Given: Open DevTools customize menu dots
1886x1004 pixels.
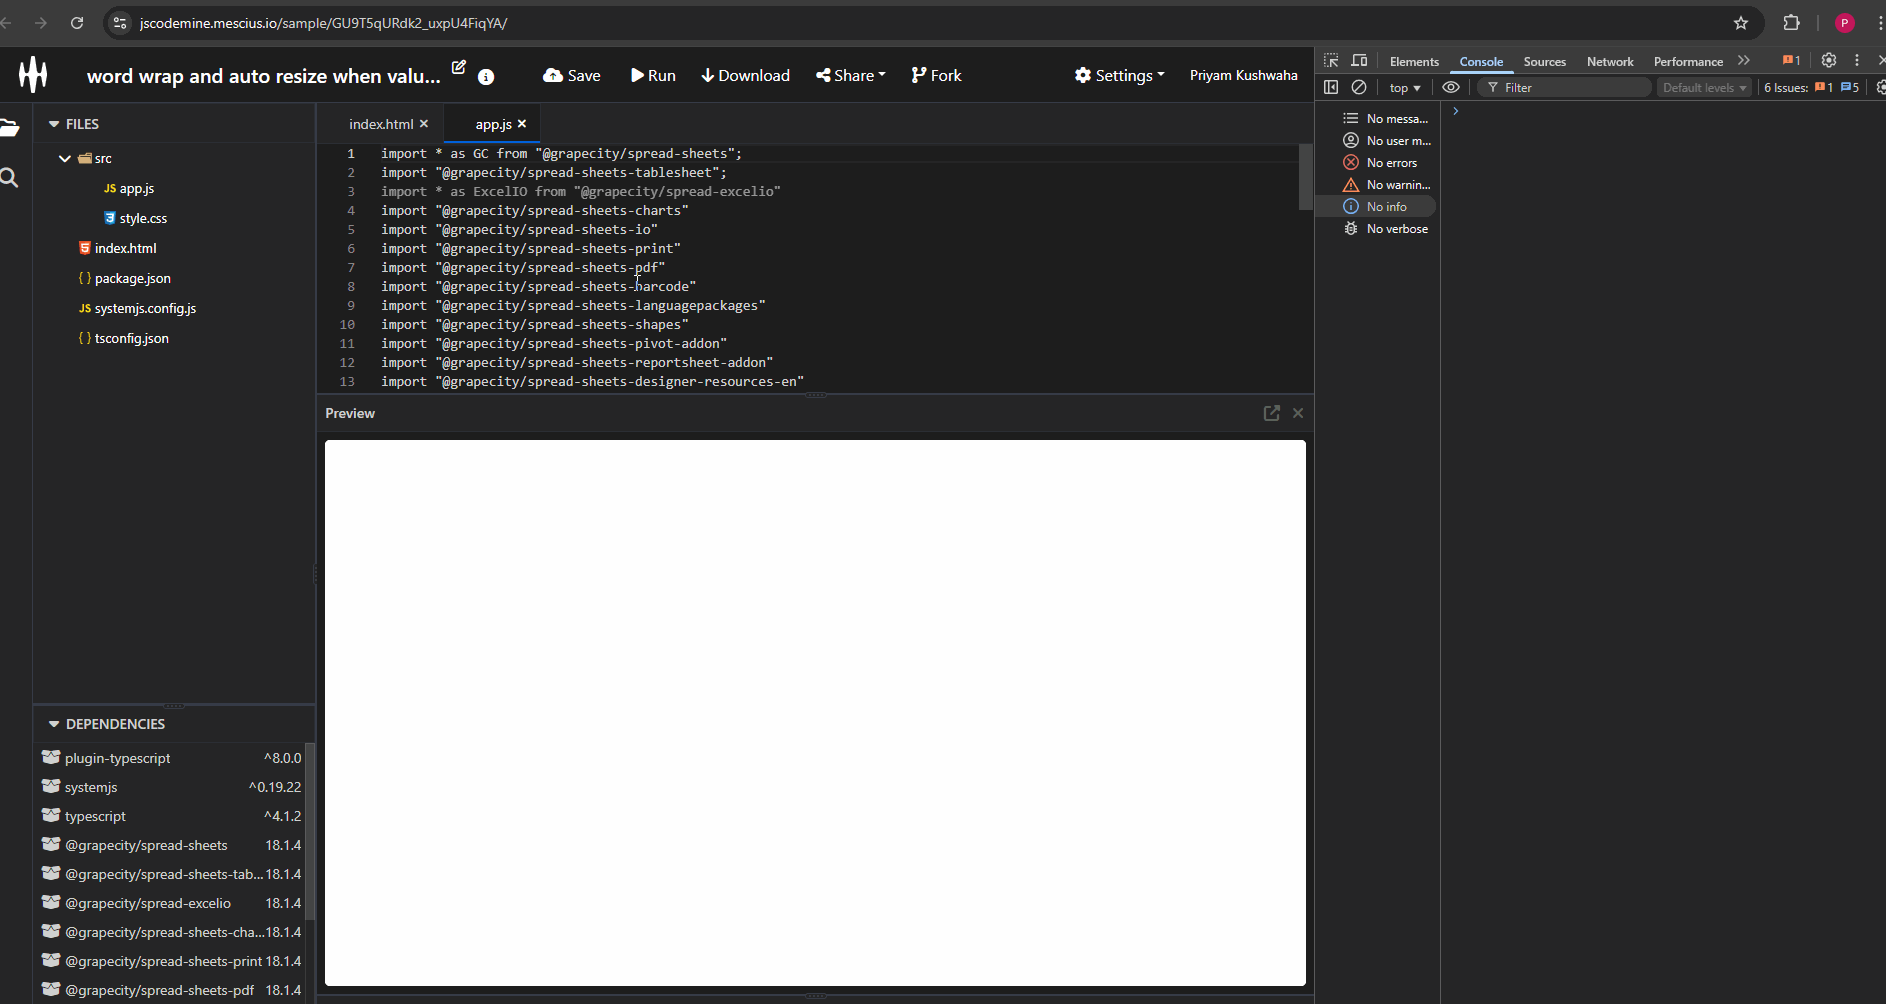Looking at the screenshot, I should pos(1857,60).
